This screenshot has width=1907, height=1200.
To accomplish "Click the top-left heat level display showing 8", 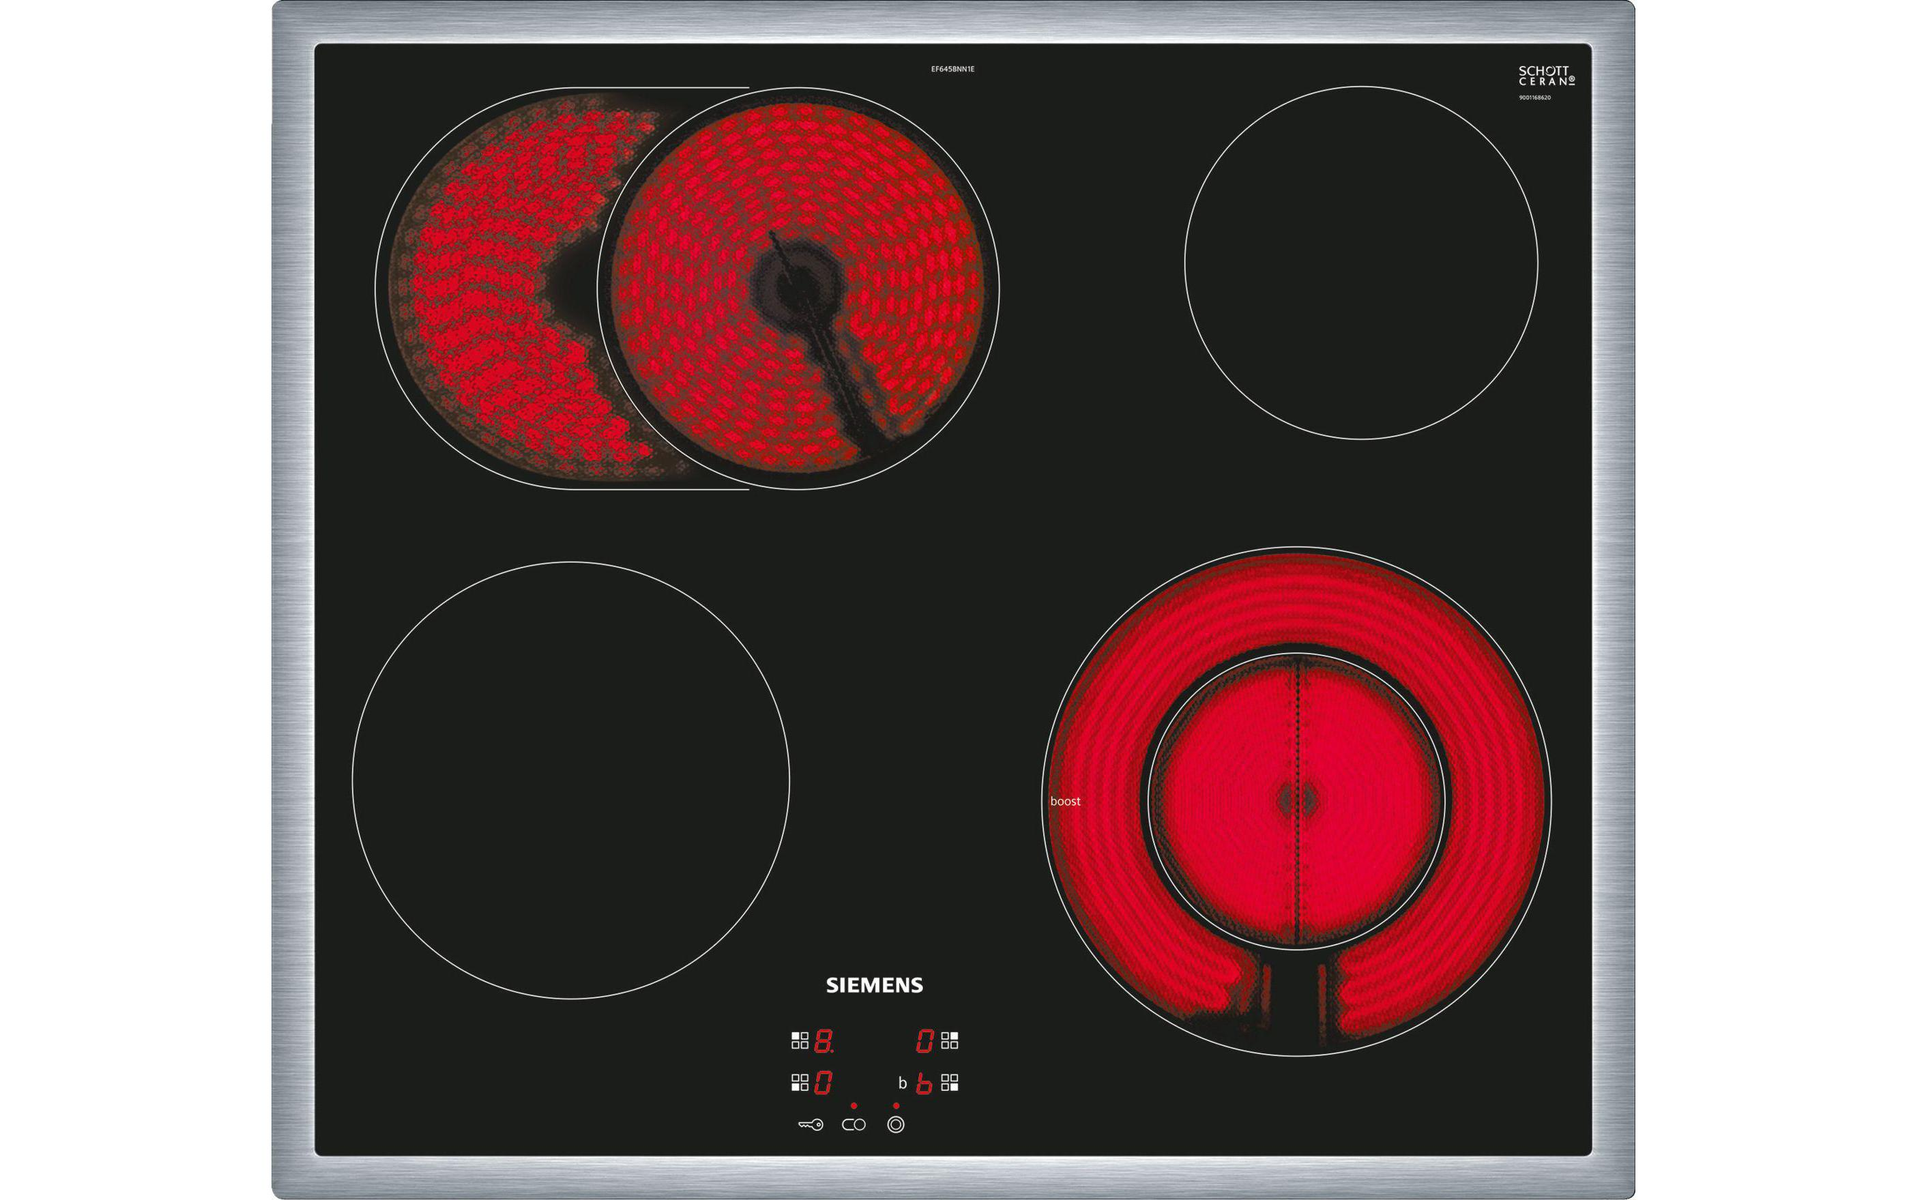I will pyautogui.click(x=823, y=1041).
